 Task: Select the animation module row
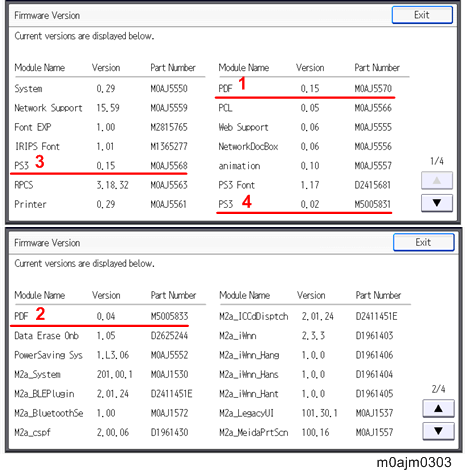[x=305, y=166]
